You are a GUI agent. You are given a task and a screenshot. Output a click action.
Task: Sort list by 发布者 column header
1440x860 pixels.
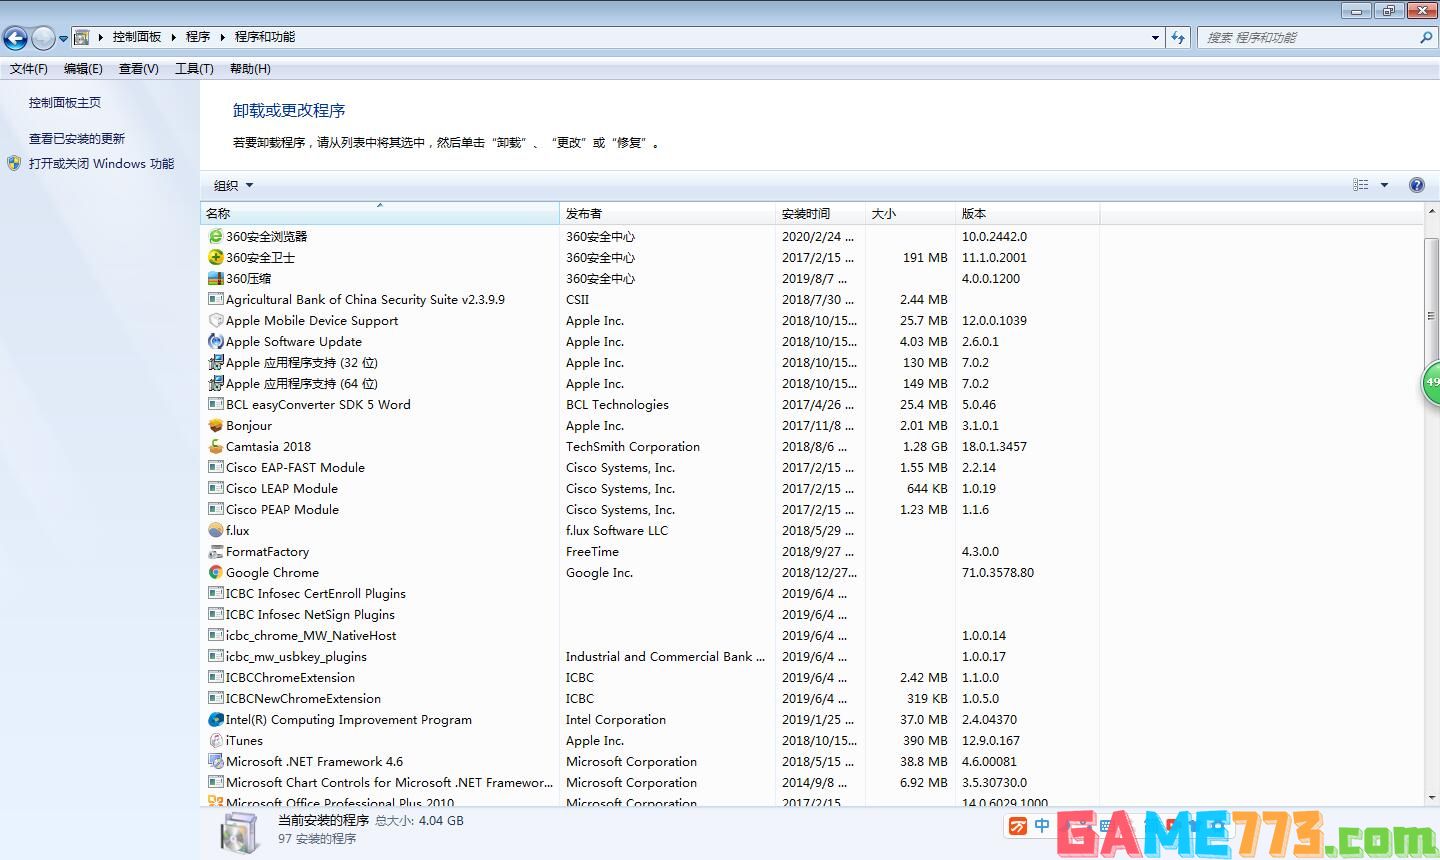click(667, 213)
